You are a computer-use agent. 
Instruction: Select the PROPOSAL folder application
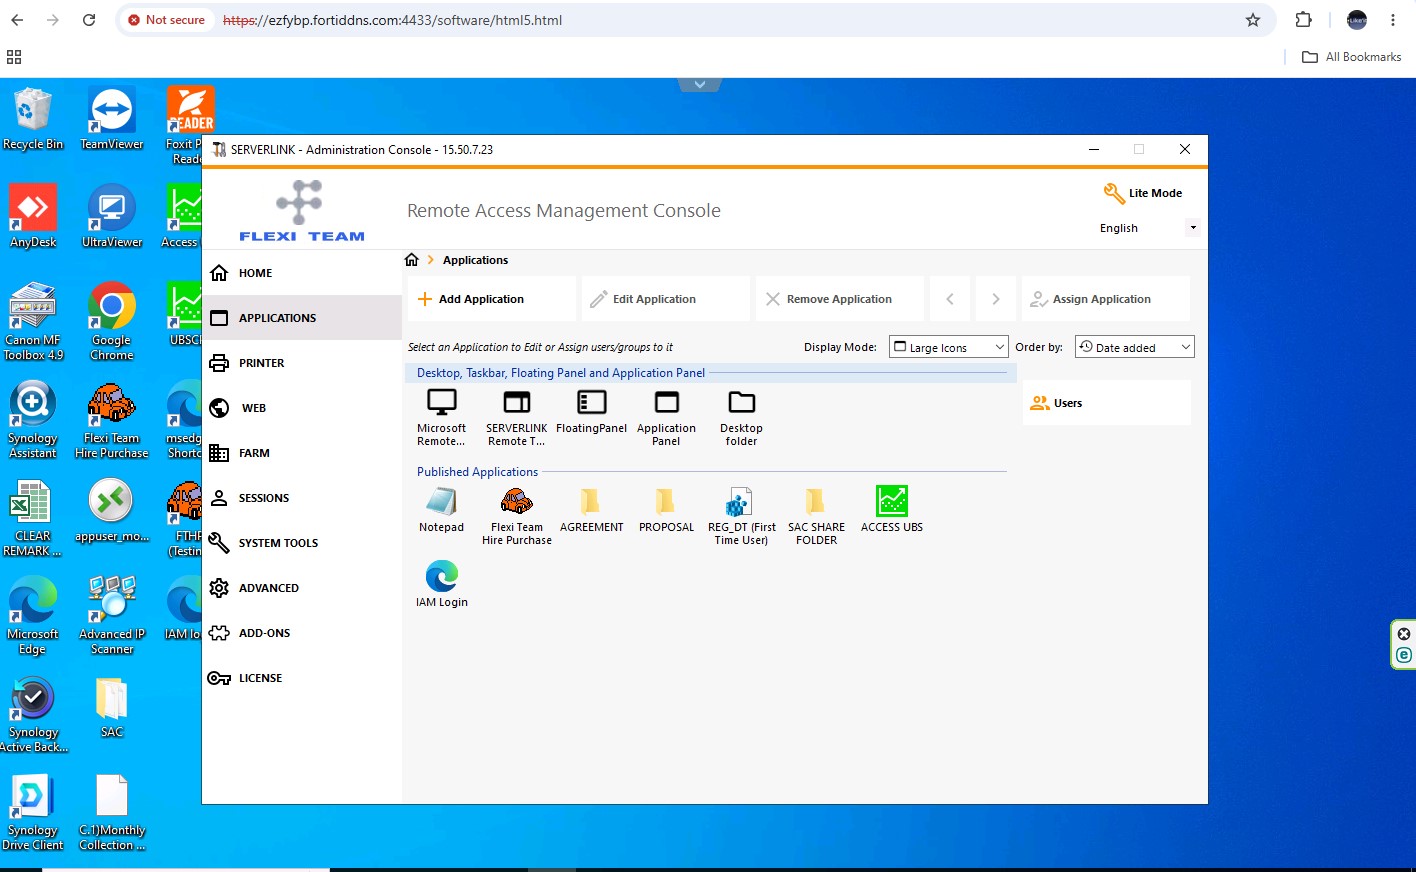click(x=666, y=510)
